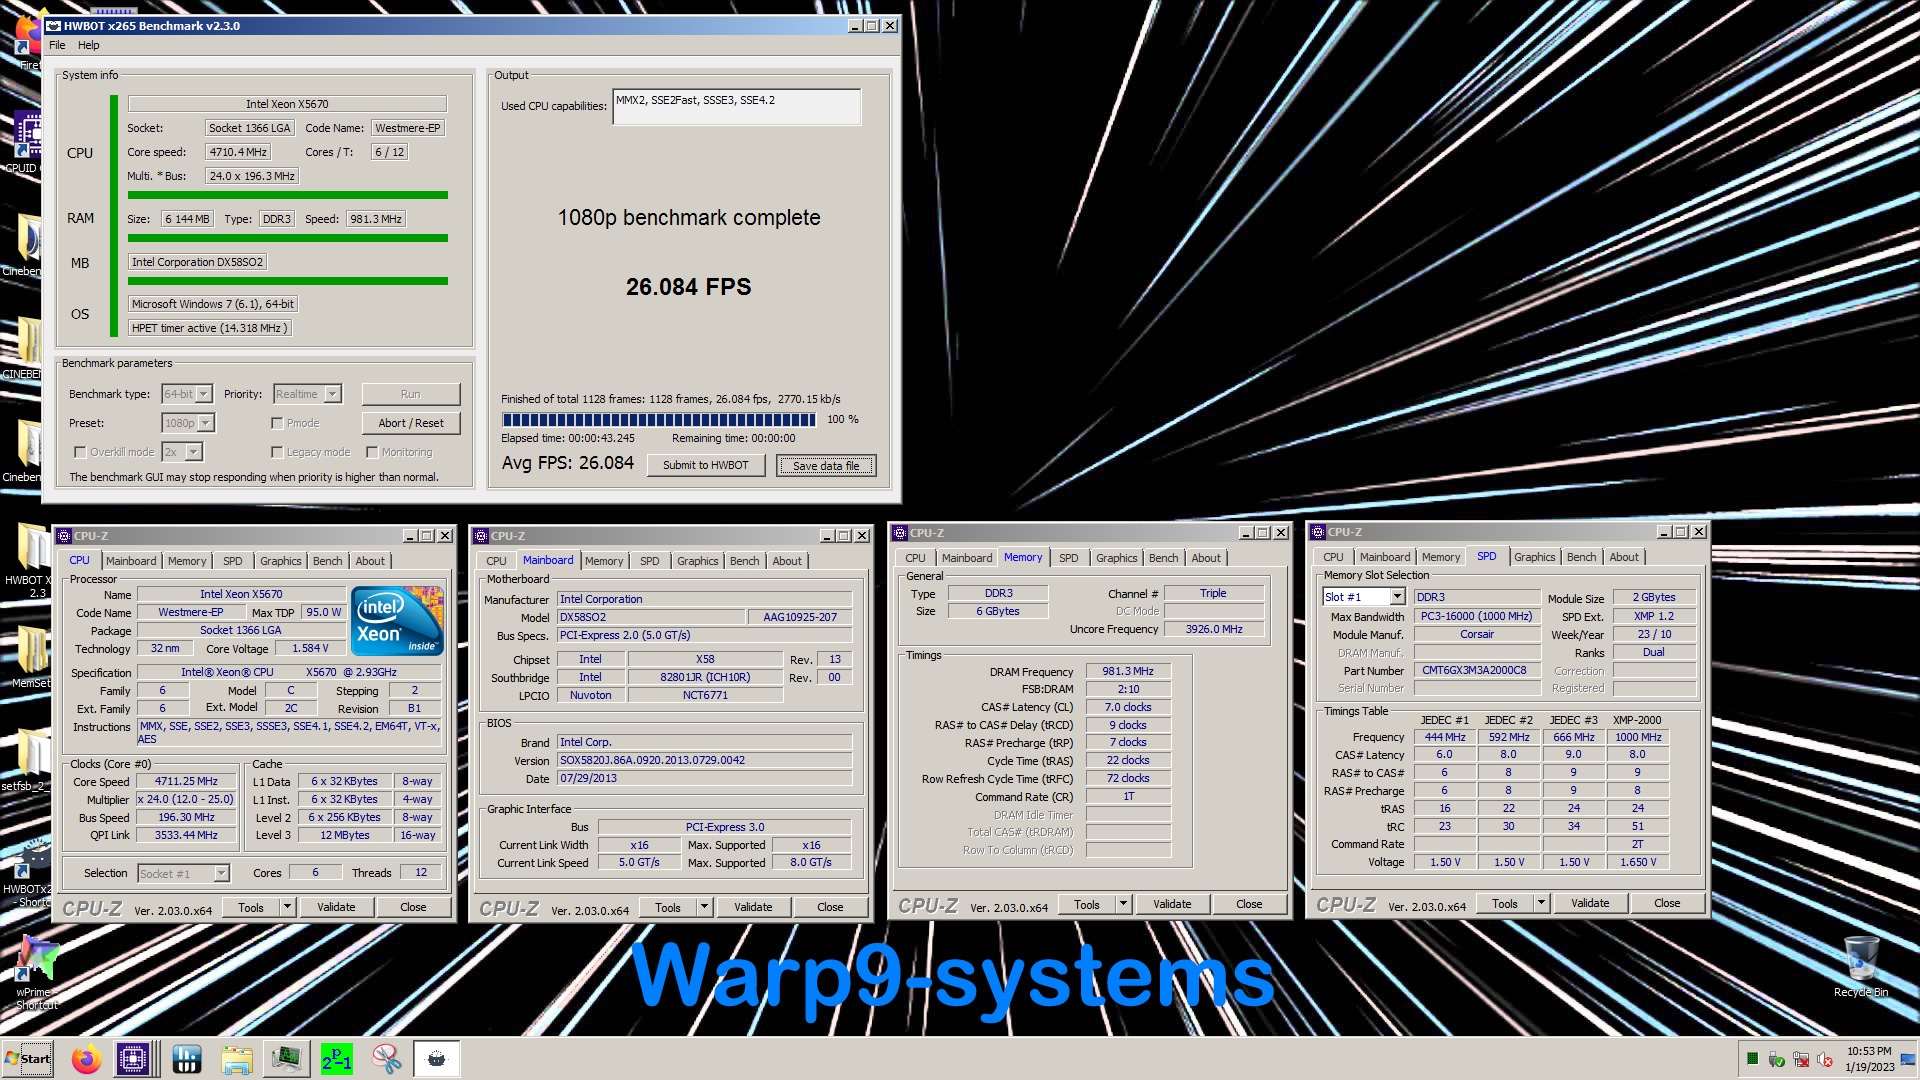Expand Tools arrow in CPU-Z Mainboard window
Viewport: 1920px width, 1080px height.
click(704, 907)
